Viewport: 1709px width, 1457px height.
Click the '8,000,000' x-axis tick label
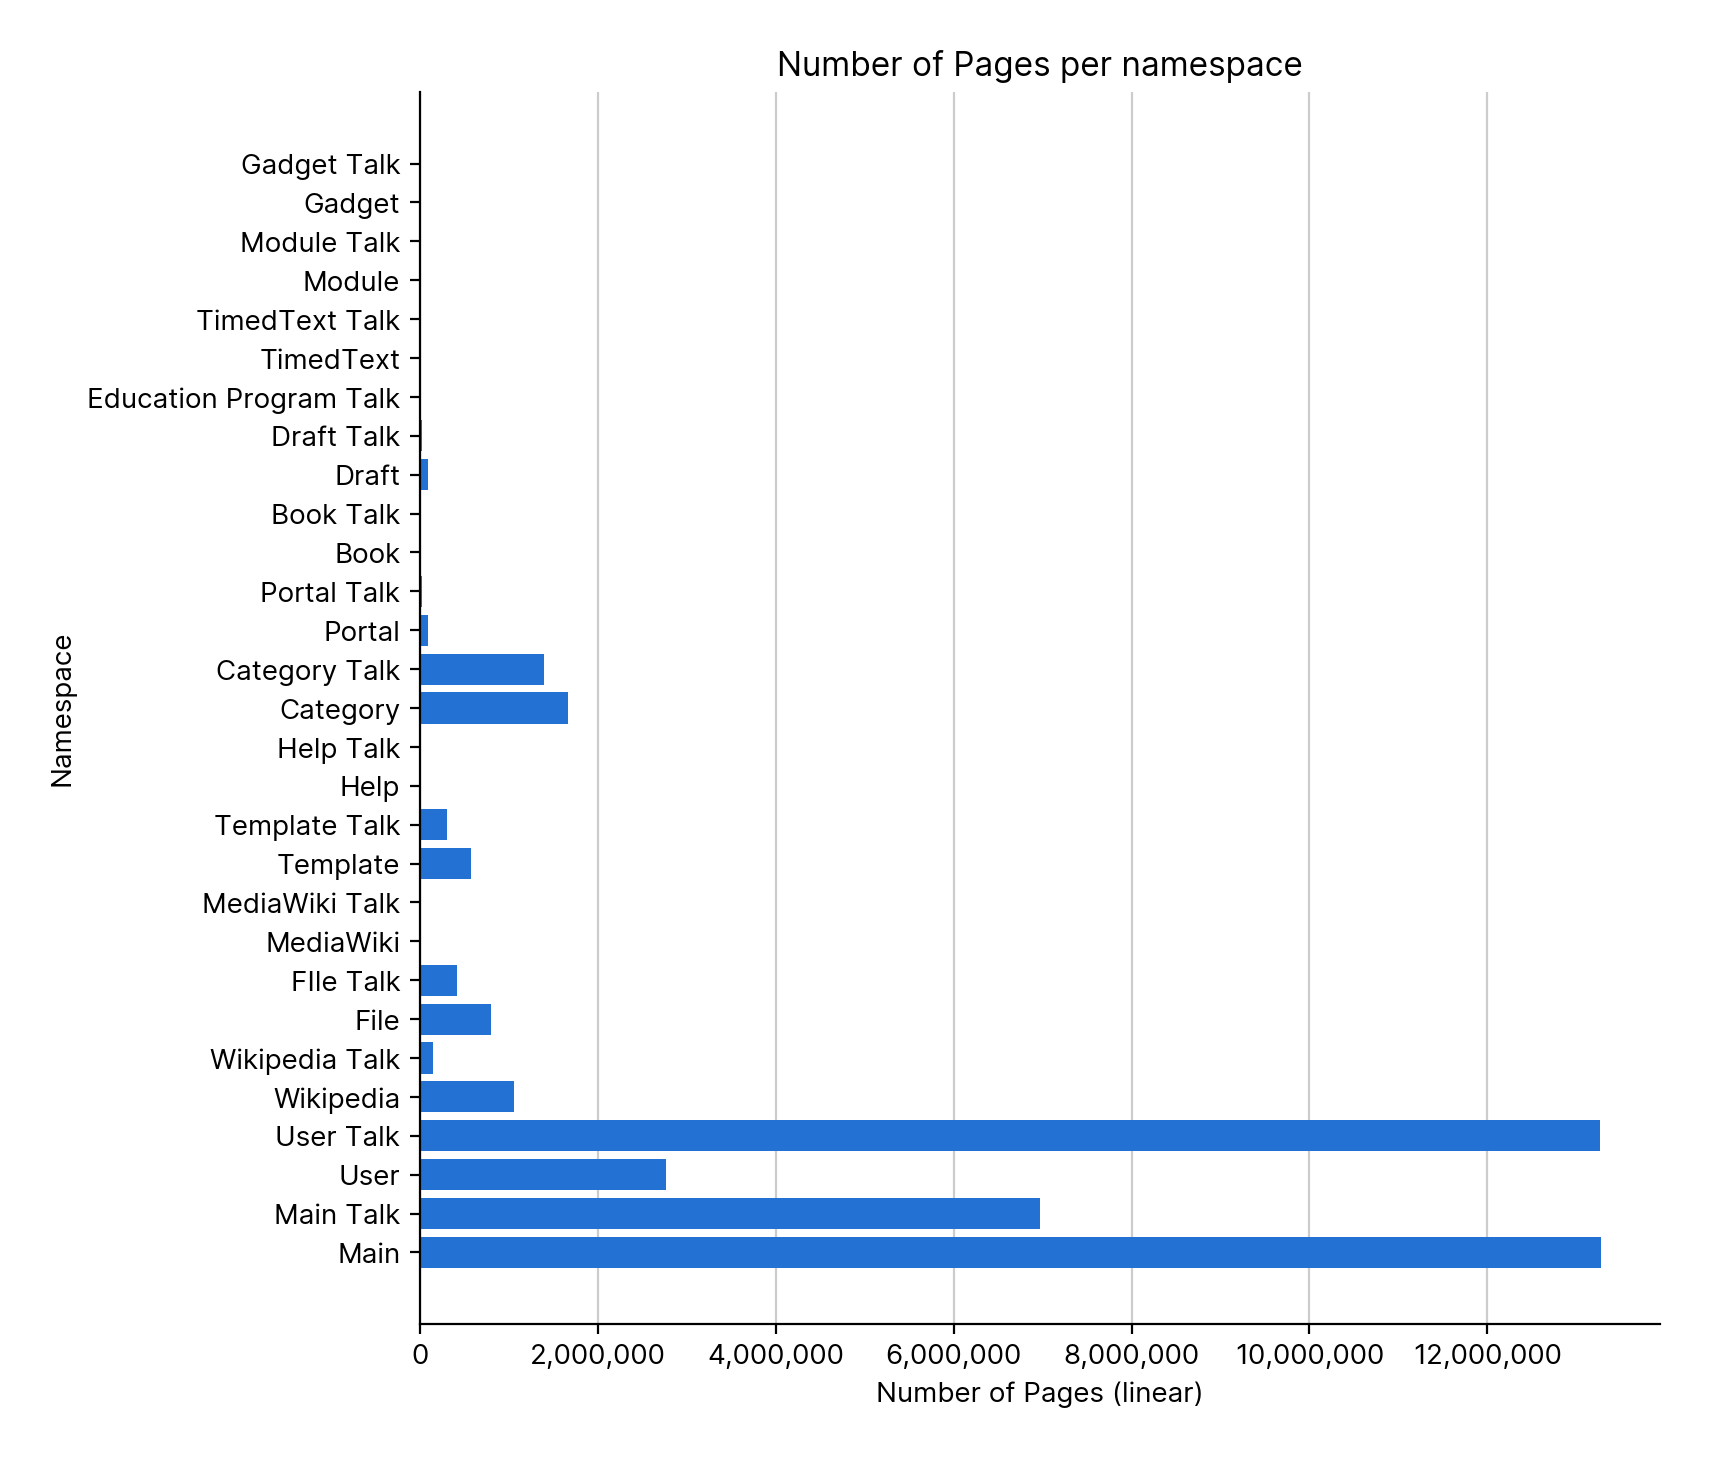point(1131,1354)
